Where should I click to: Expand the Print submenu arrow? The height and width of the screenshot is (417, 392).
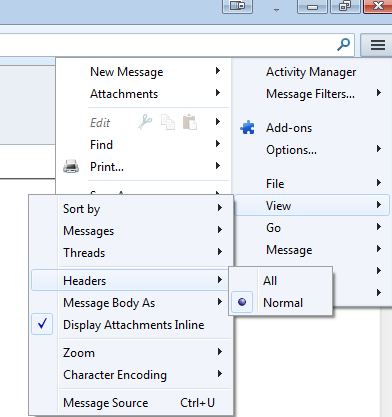pos(218,166)
